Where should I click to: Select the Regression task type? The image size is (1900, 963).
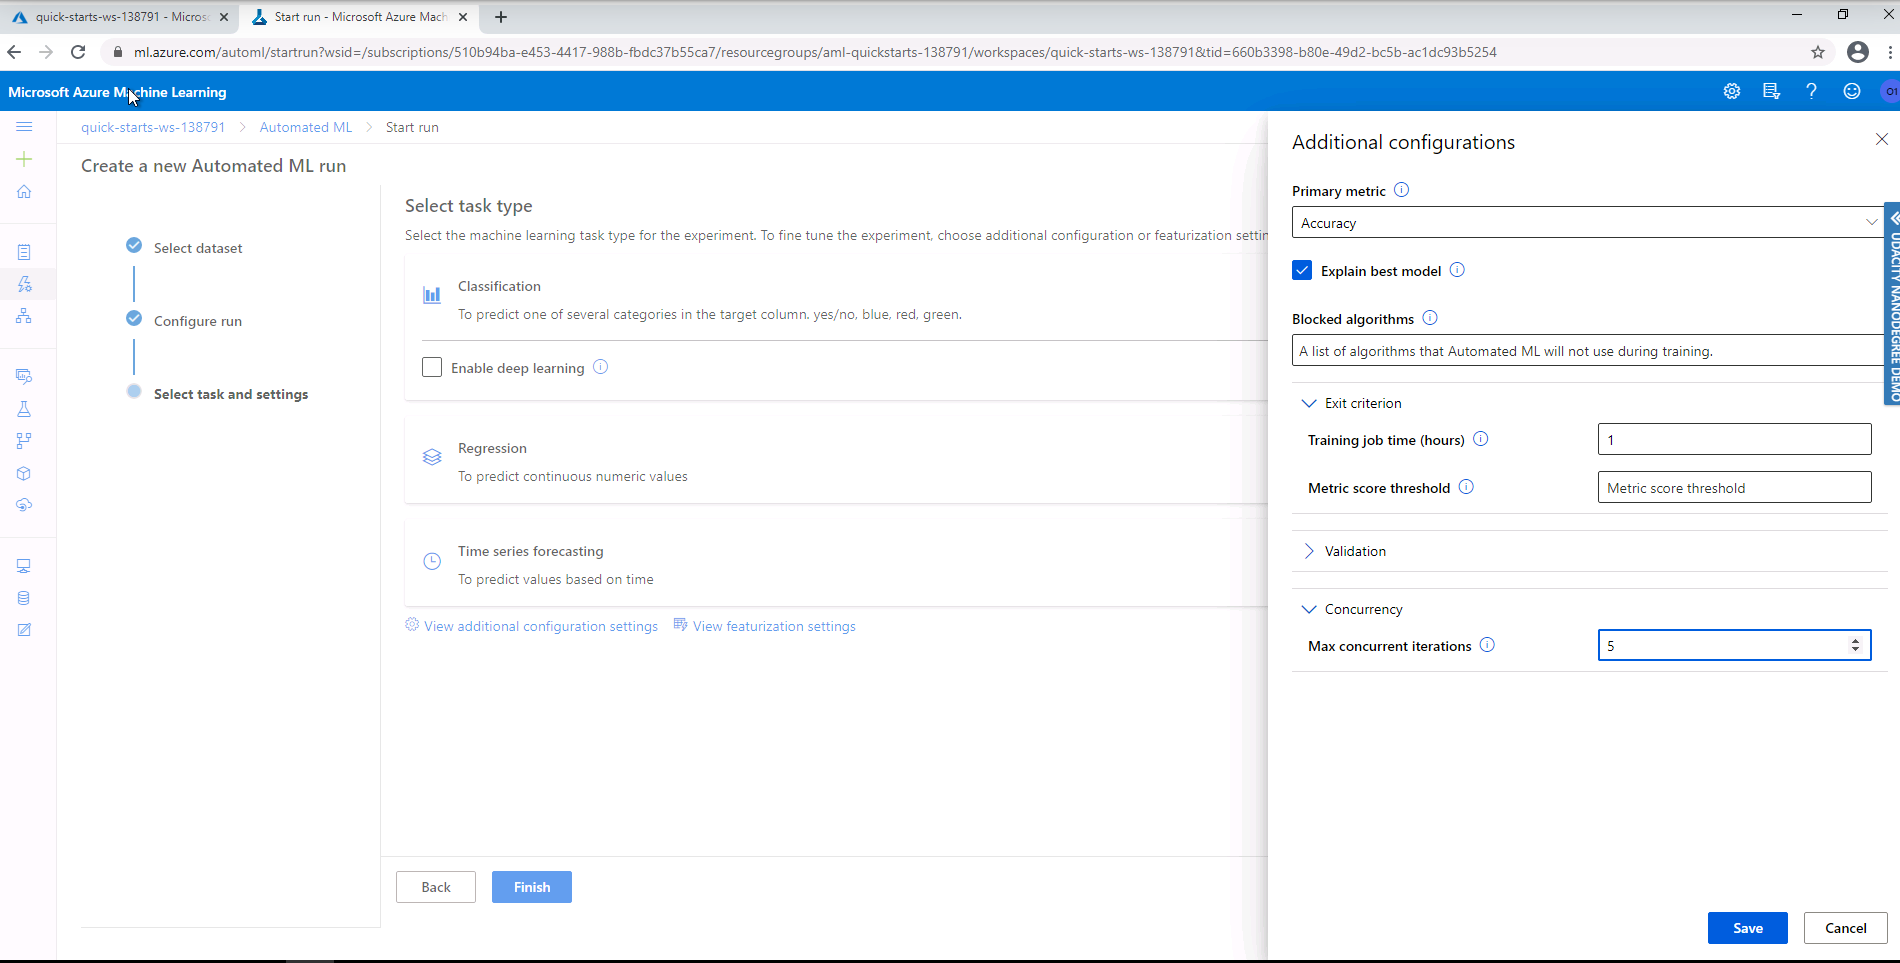coord(836,461)
